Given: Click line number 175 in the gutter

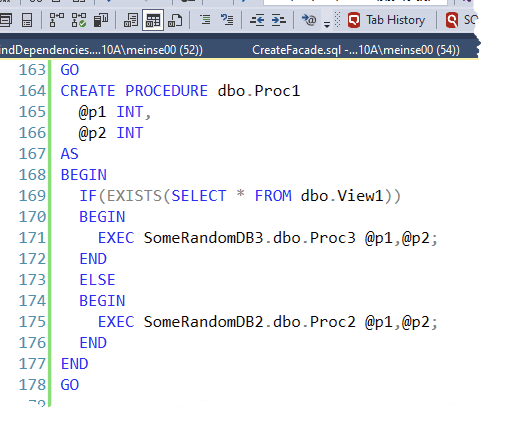Looking at the screenshot, I should [x=32, y=322].
